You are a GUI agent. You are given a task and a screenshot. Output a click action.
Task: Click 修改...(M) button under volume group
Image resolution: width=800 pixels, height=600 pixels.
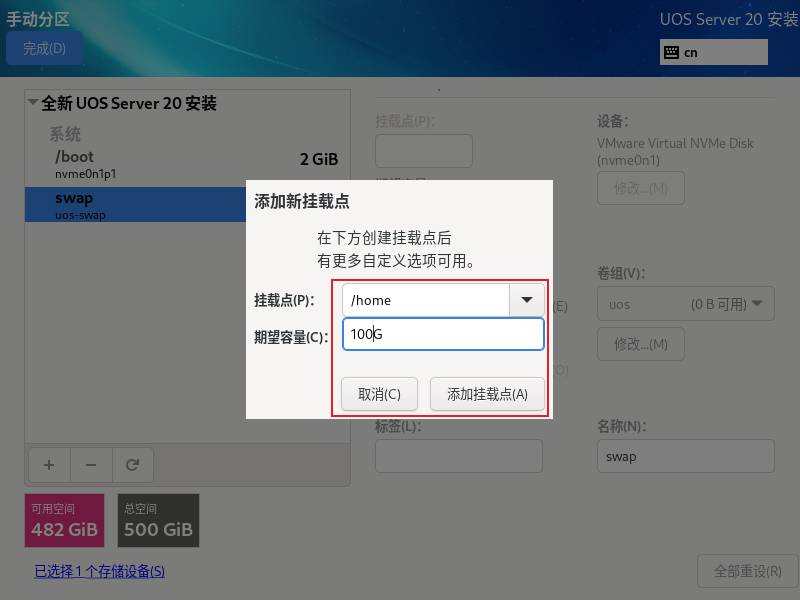click(641, 344)
